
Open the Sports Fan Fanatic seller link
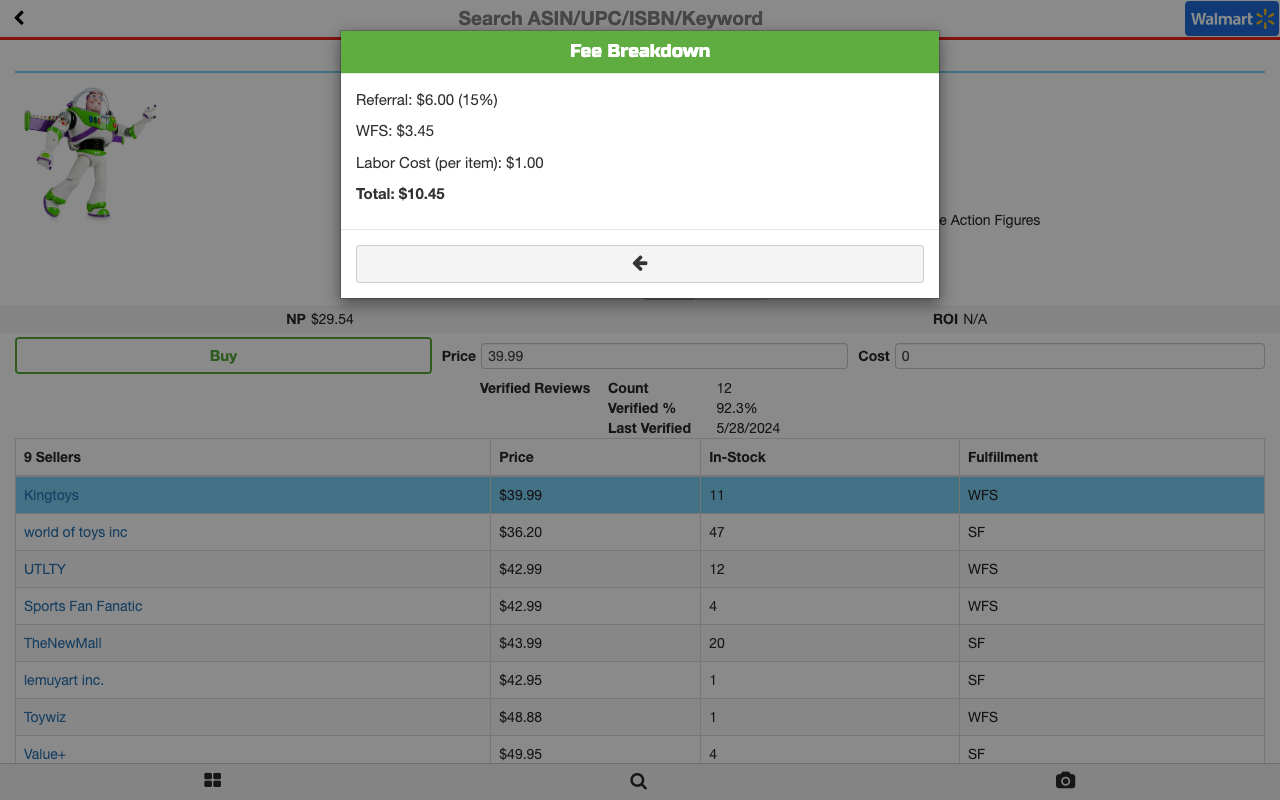83,606
